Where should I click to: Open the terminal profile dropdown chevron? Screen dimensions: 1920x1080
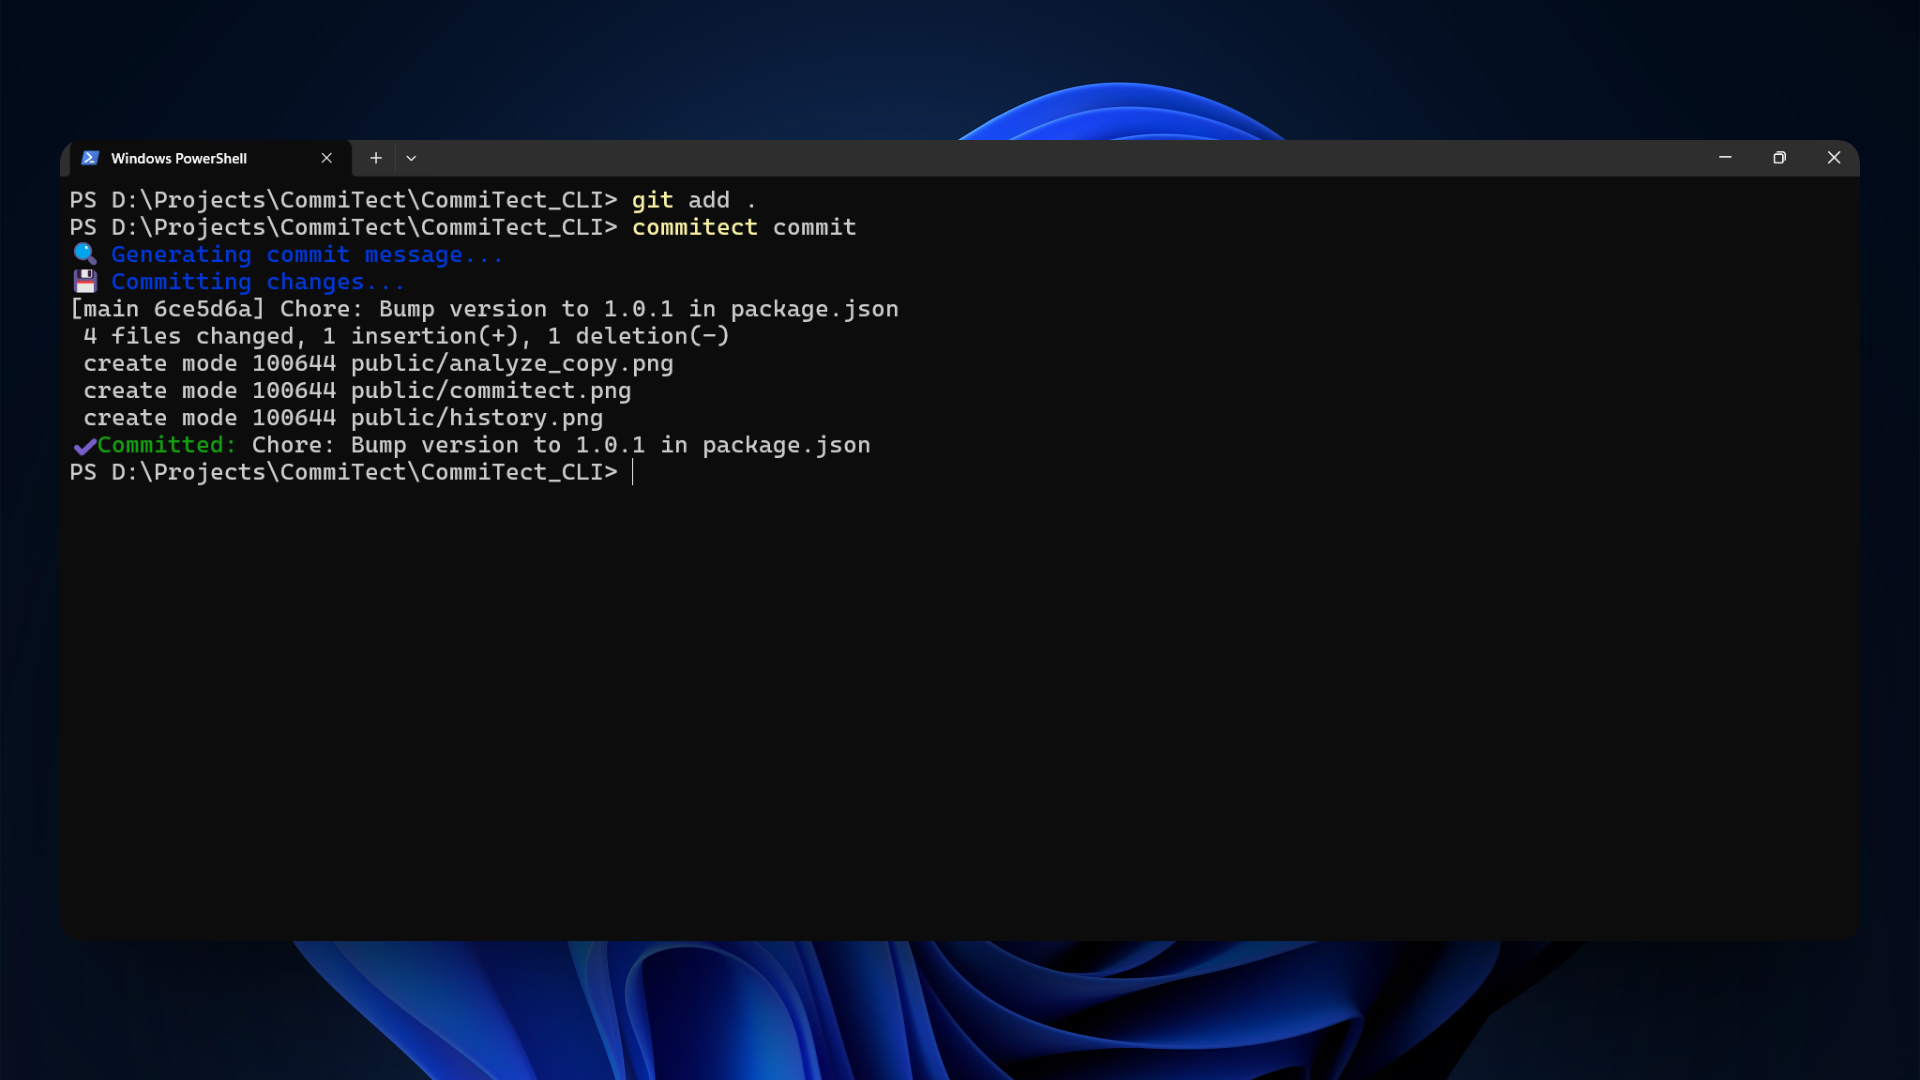pyautogui.click(x=411, y=157)
